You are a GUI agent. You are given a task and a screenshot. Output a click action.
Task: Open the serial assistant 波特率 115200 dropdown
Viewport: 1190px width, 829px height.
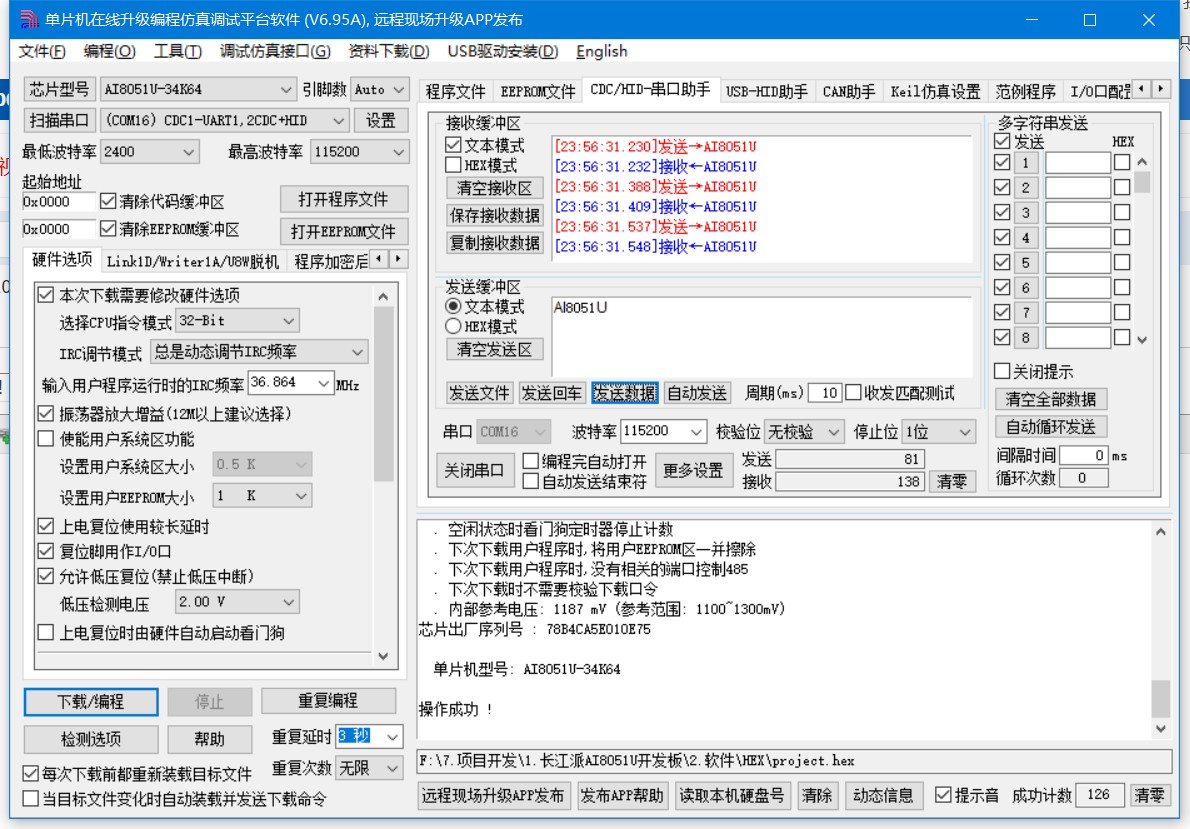[x=696, y=431]
